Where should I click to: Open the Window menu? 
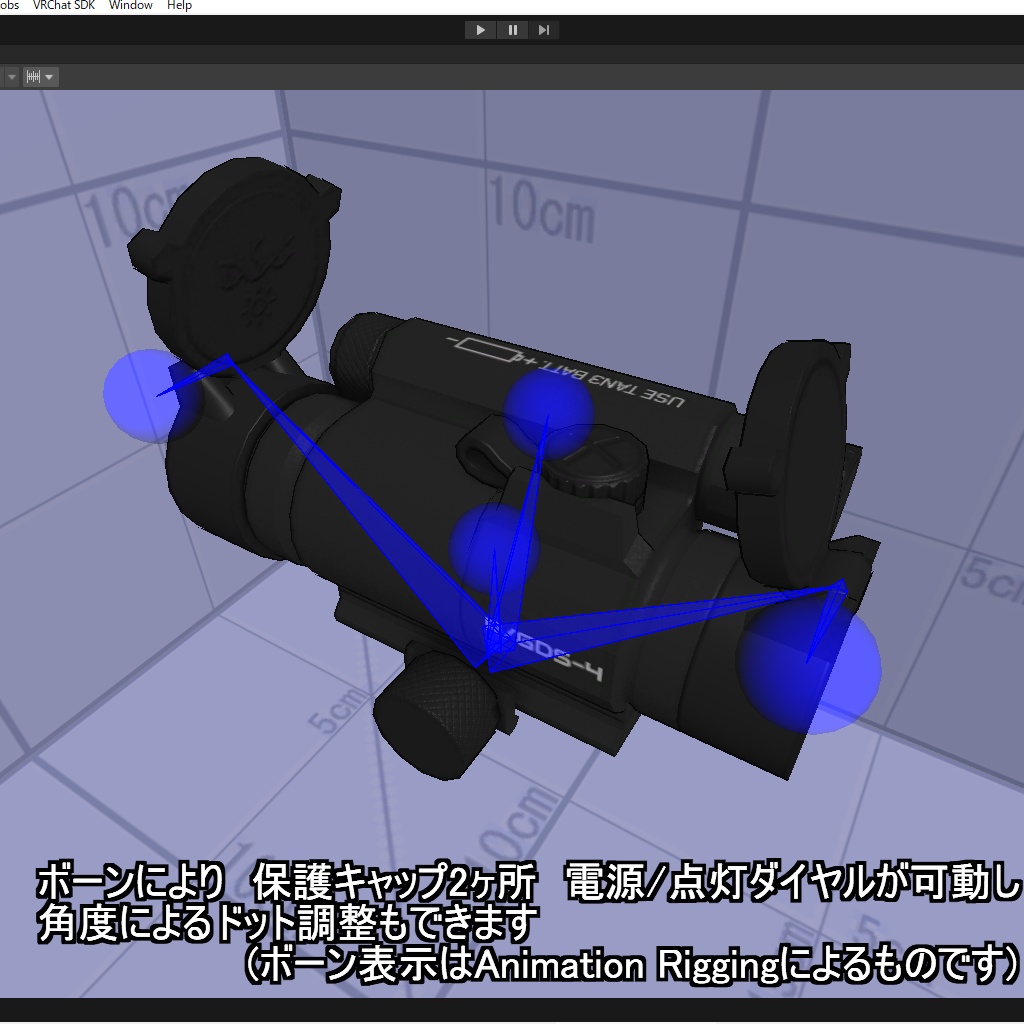point(131,5)
